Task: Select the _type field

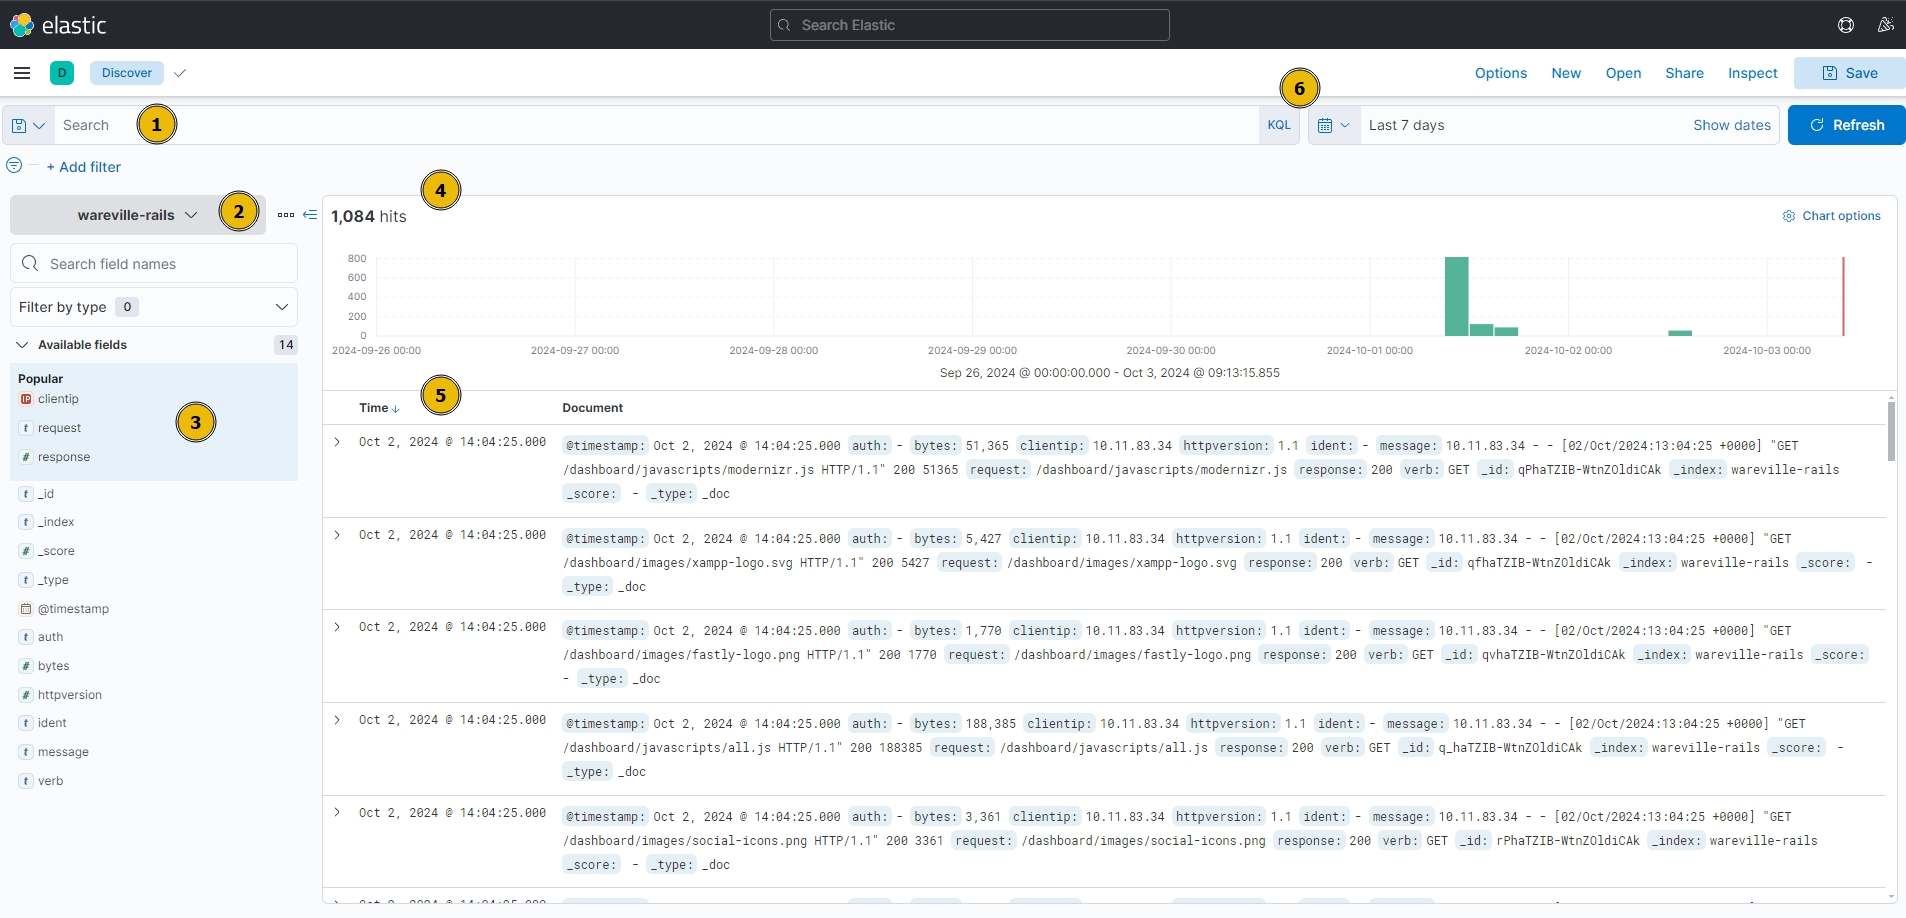Action: 53,580
